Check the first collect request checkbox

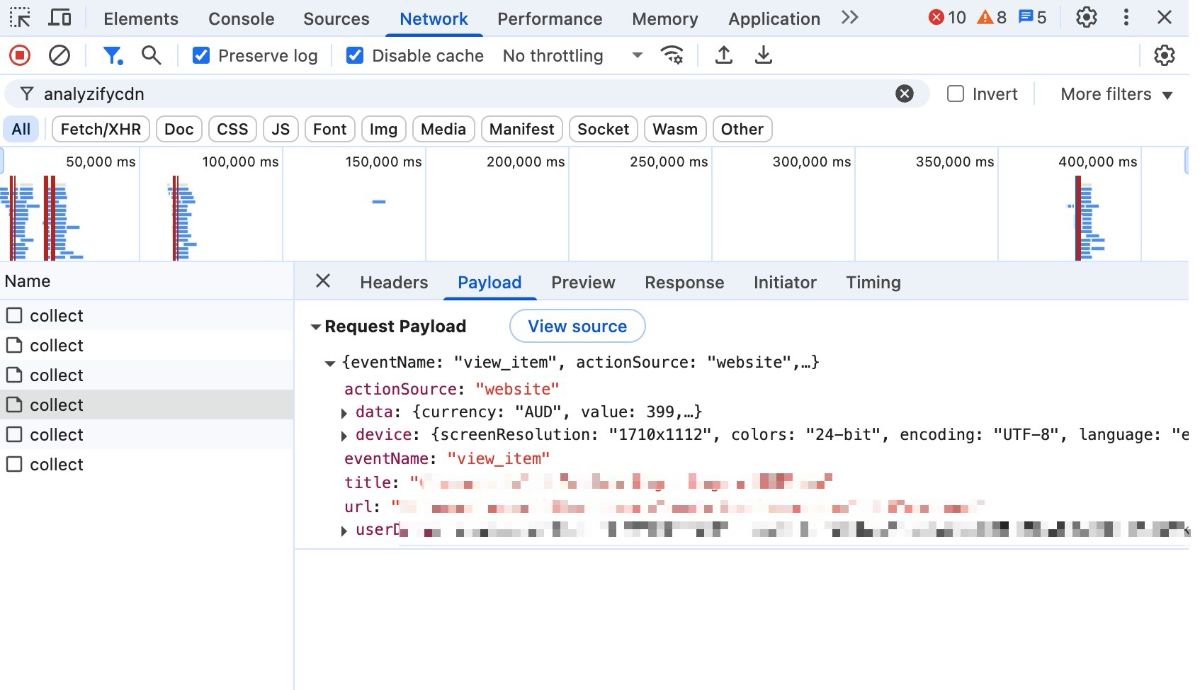click(14, 315)
